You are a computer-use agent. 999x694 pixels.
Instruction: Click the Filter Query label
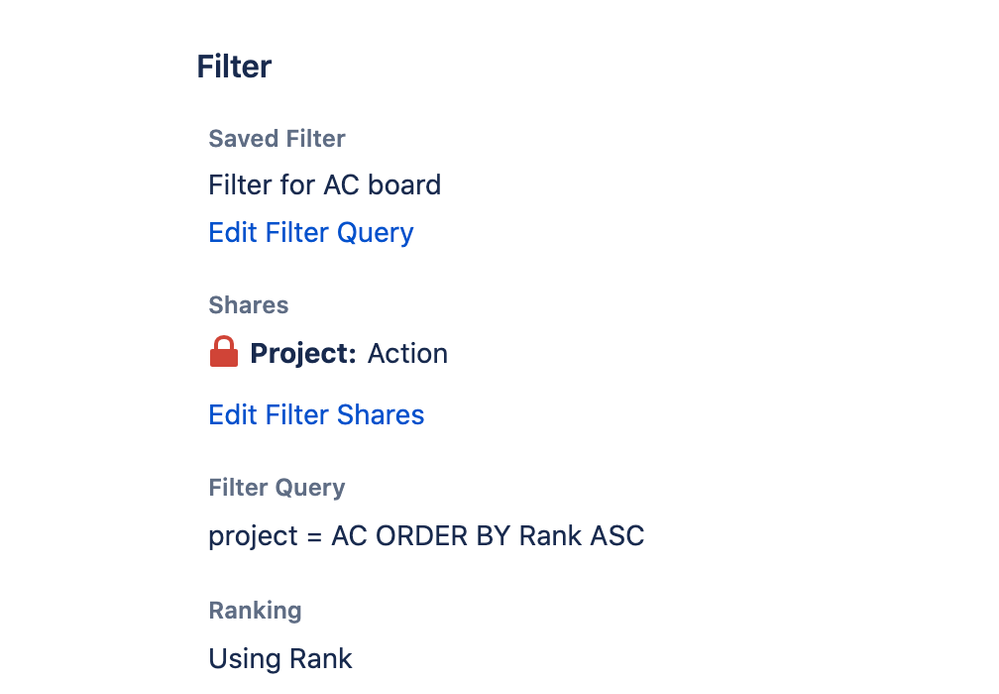(x=276, y=488)
